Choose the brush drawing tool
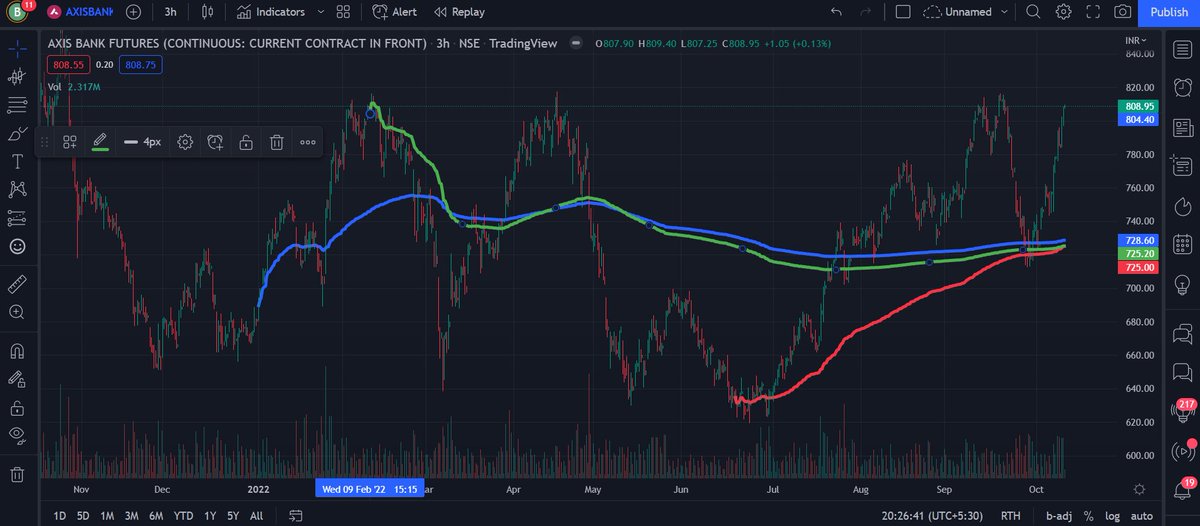1200x526 pixels. pyautogui.click(x=17, y=133)
